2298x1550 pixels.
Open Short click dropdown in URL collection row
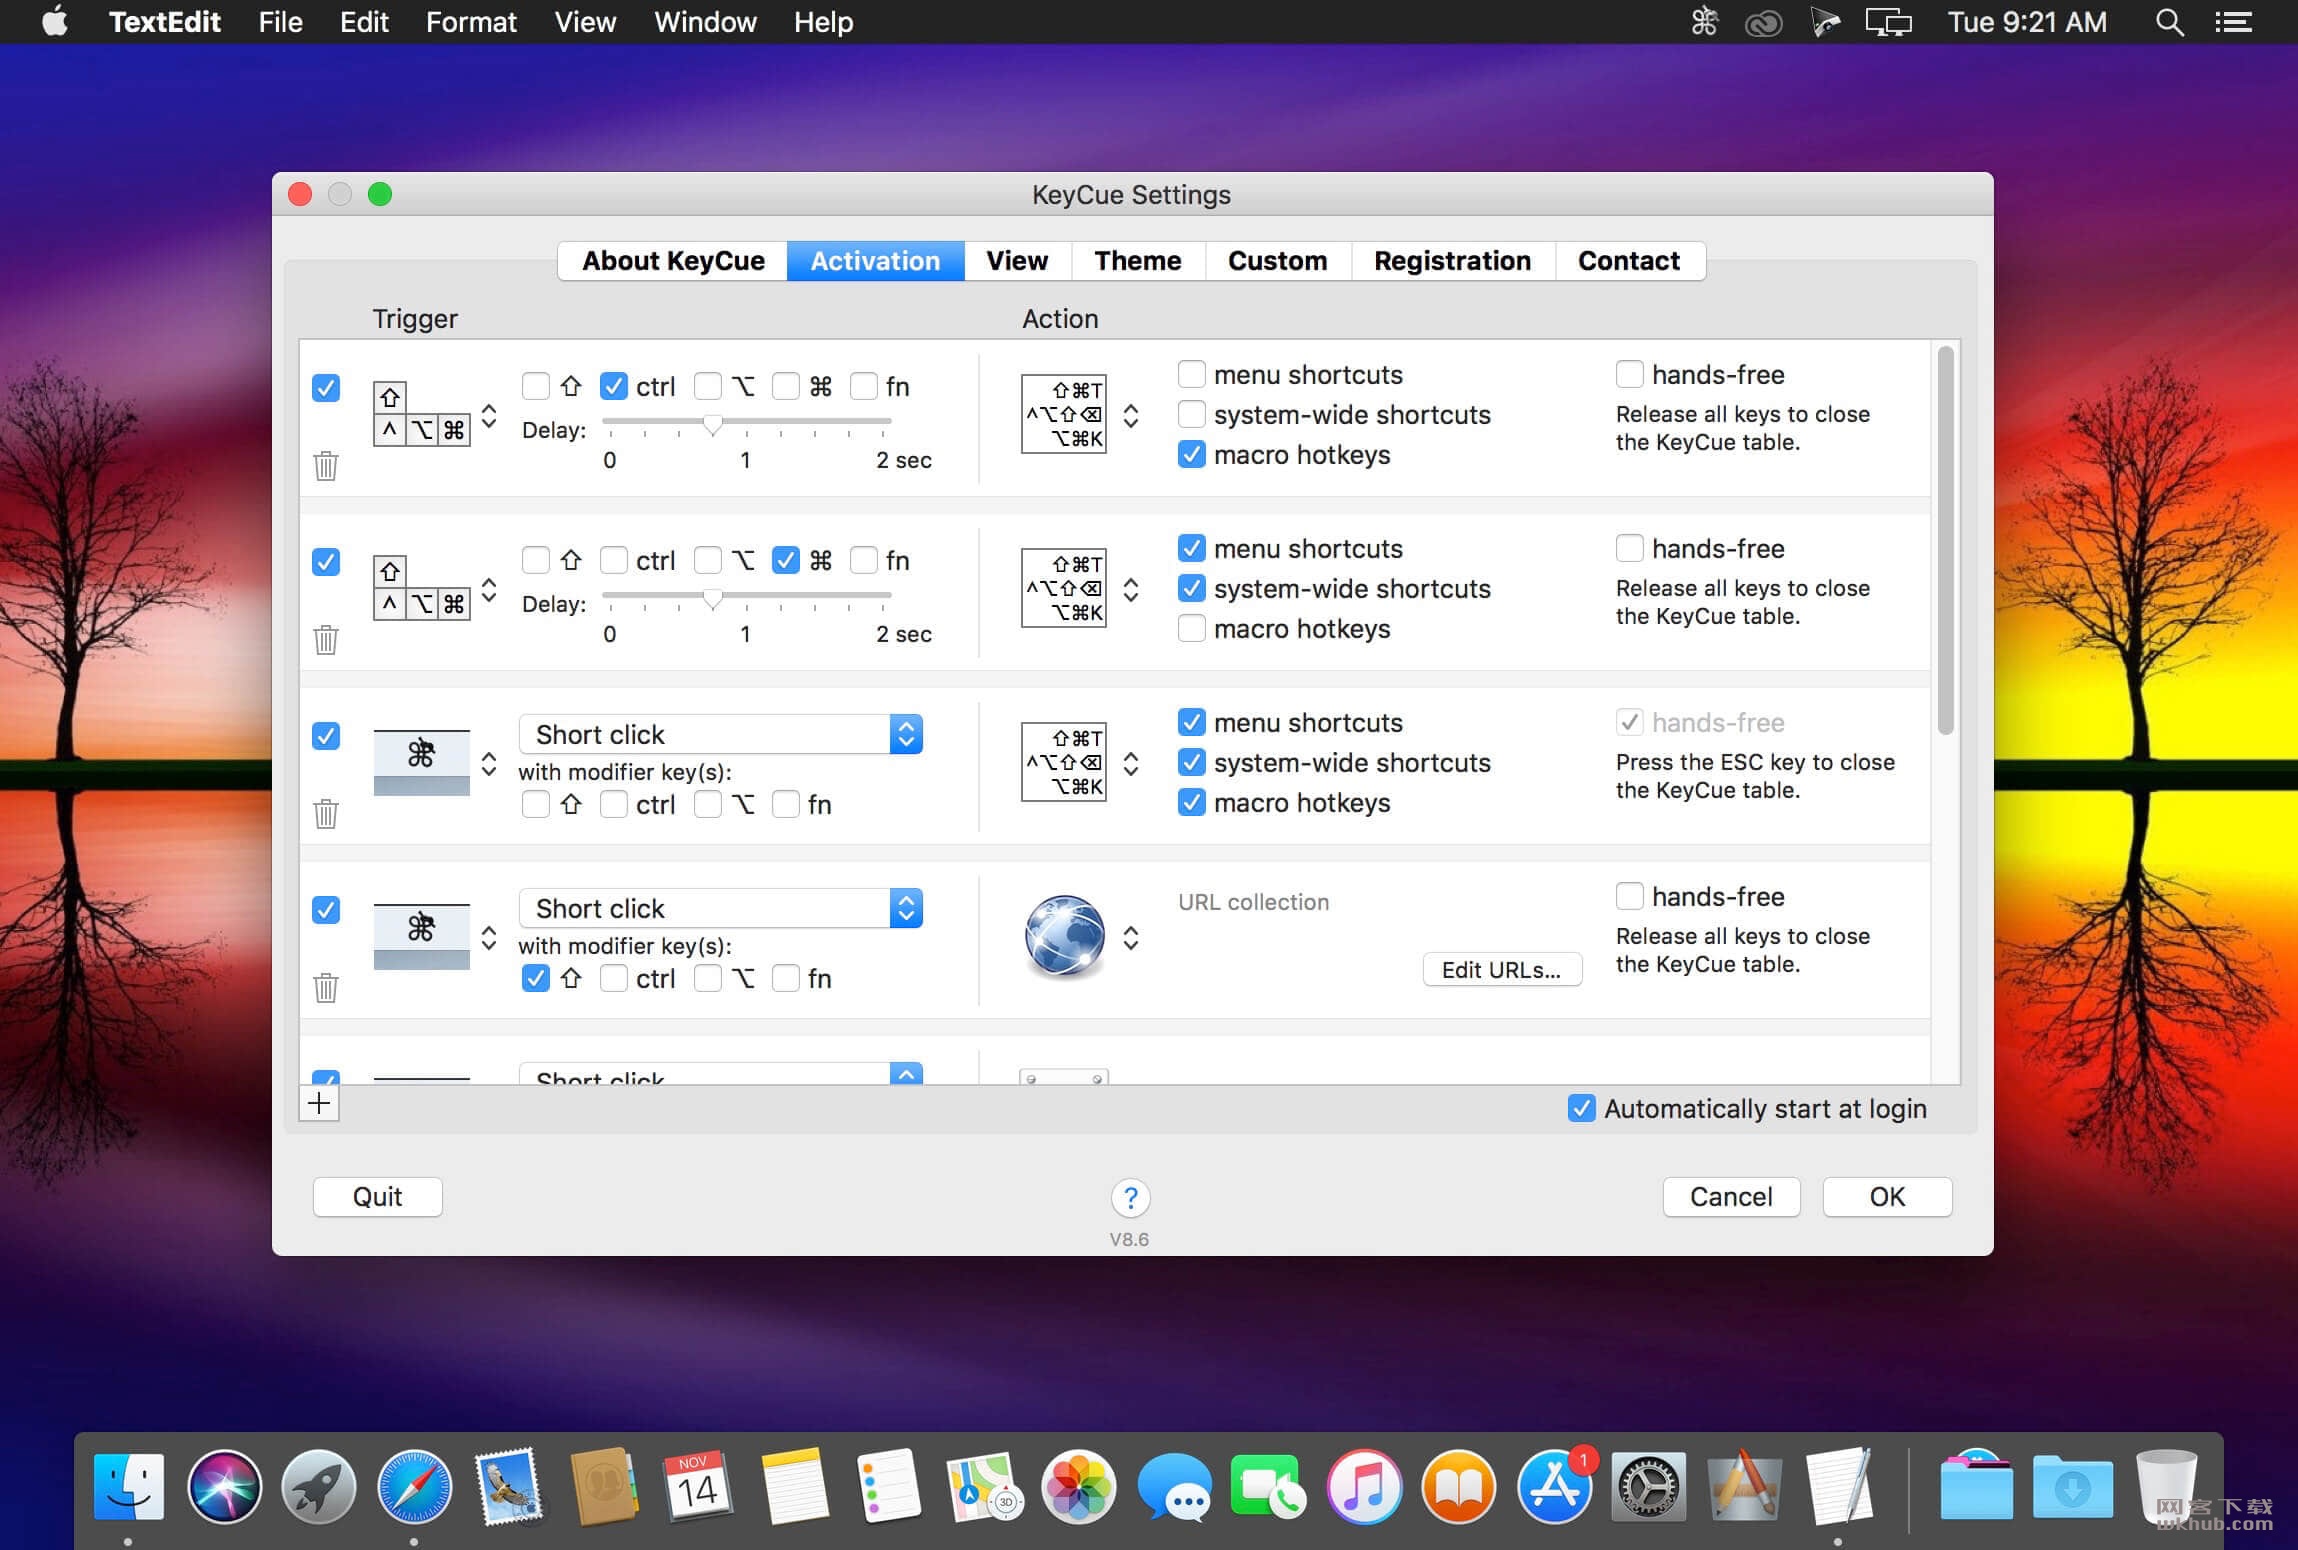[x=720, y=908]
